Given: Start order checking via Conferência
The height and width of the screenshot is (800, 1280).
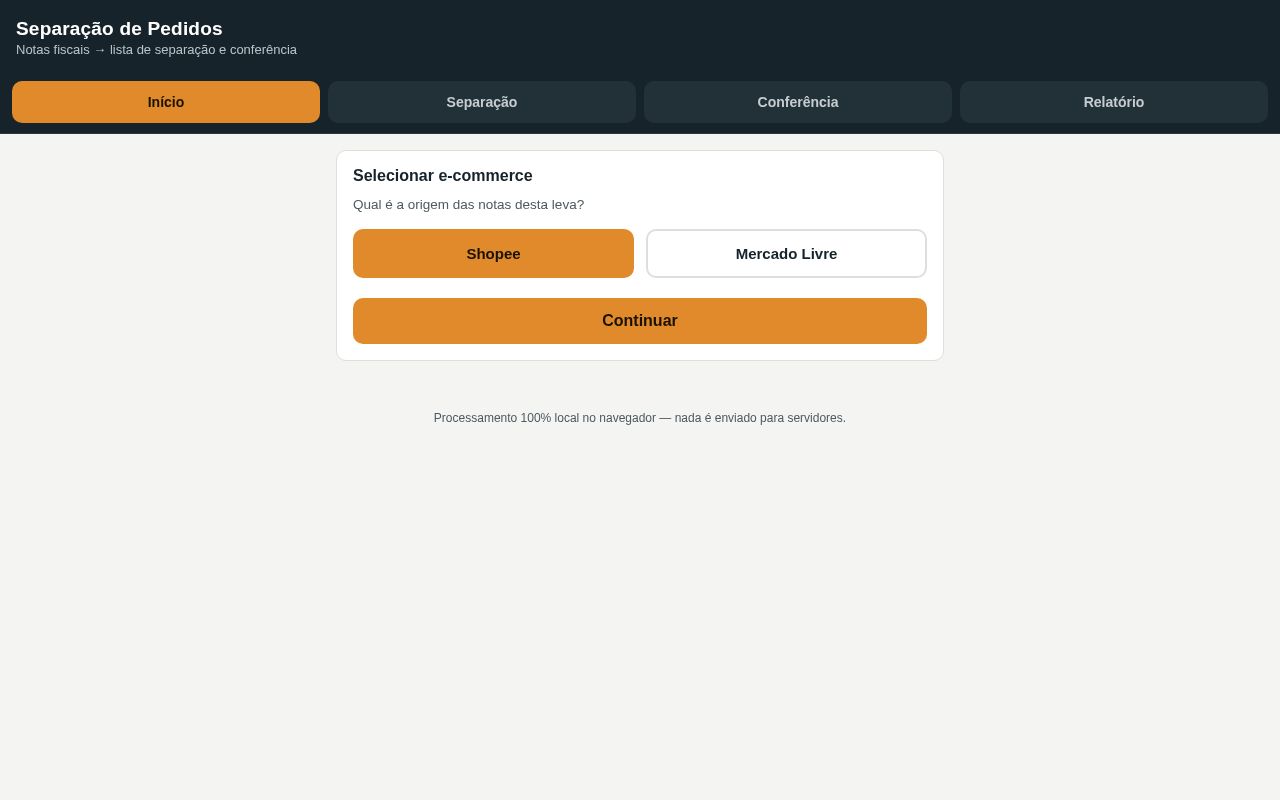Looking at the screenshot, I should pyautogui.click(x=798, y=102).
